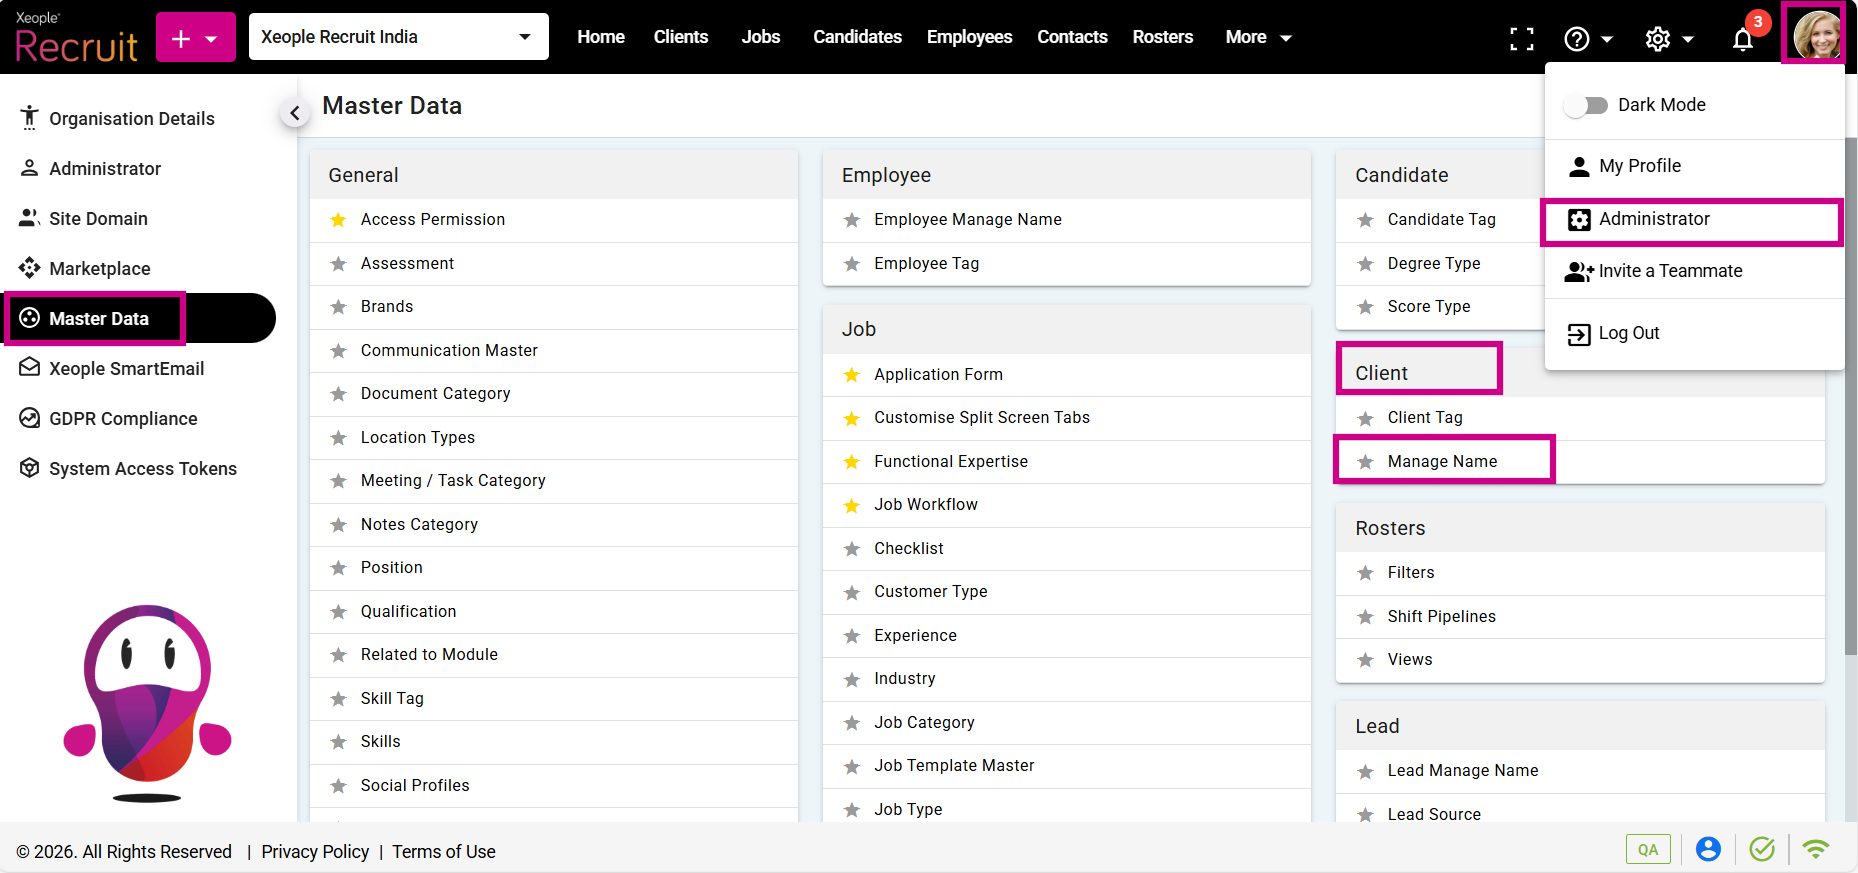The width and height of the screenshot is (1858, 873).
Task: Click the green checkmark status icon
Action: pyautogui.click(x=1761, y=849)
